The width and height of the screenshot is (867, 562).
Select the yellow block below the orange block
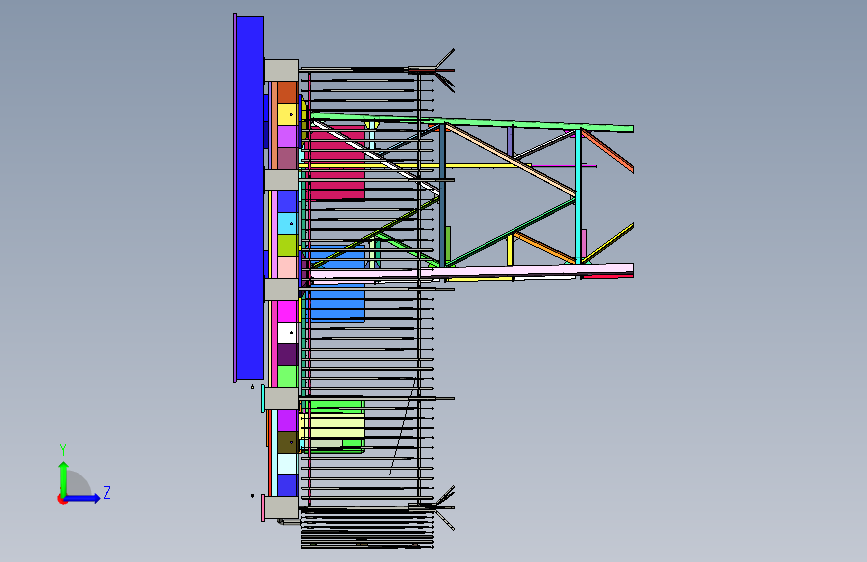[x=288, y=115]
